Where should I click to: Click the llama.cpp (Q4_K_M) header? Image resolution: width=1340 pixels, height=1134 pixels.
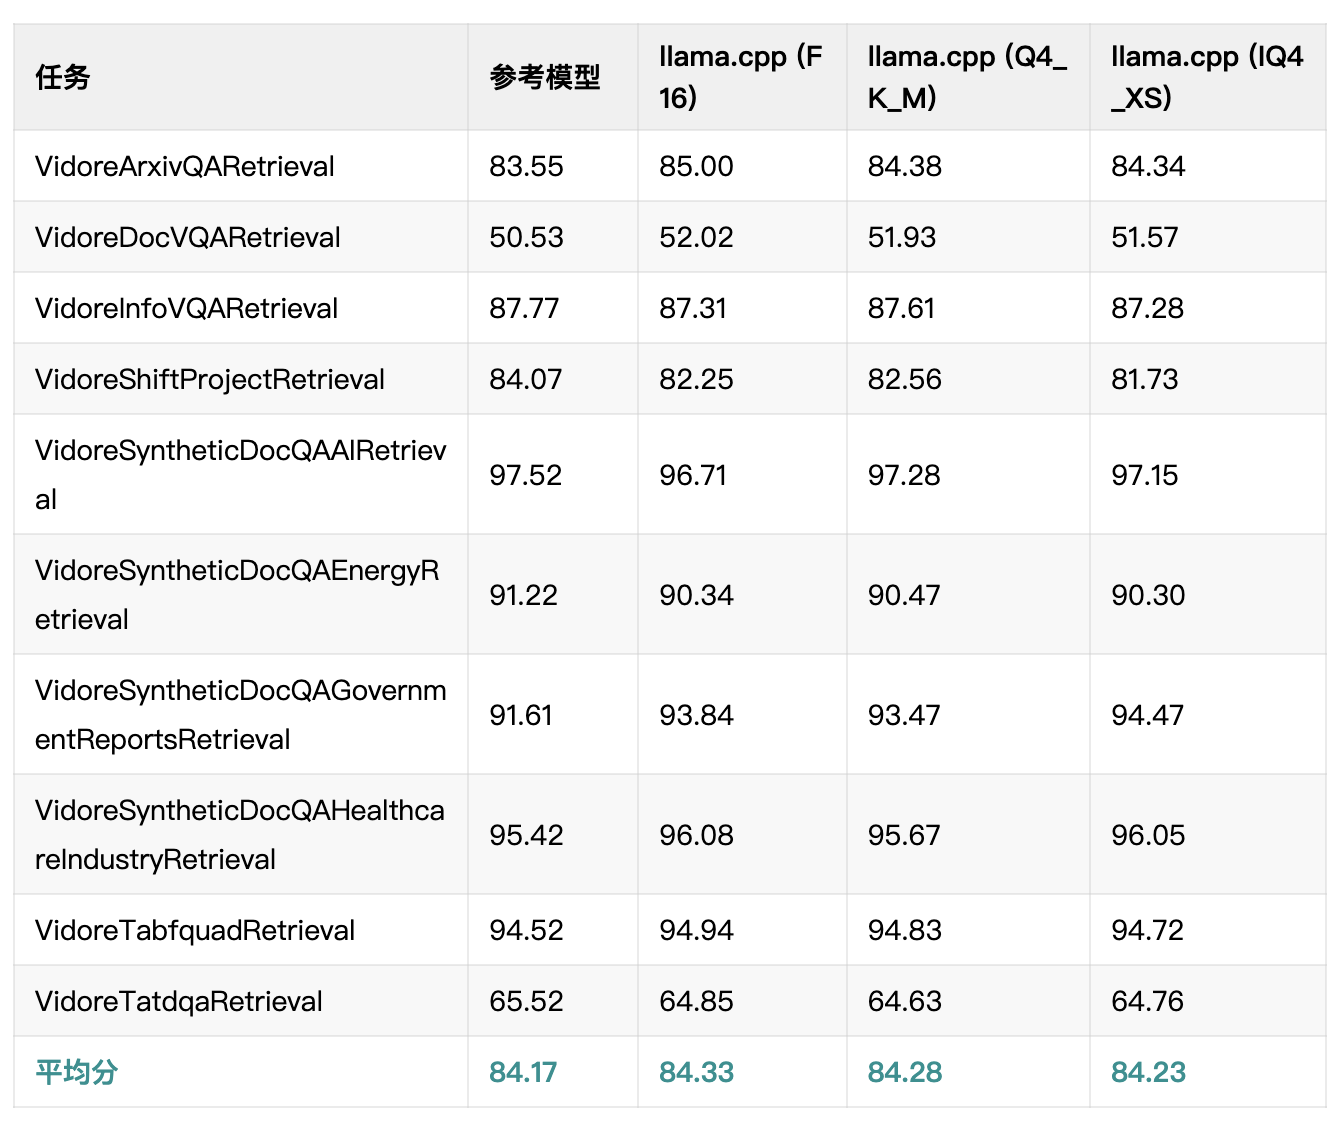[x=967, y=77]
